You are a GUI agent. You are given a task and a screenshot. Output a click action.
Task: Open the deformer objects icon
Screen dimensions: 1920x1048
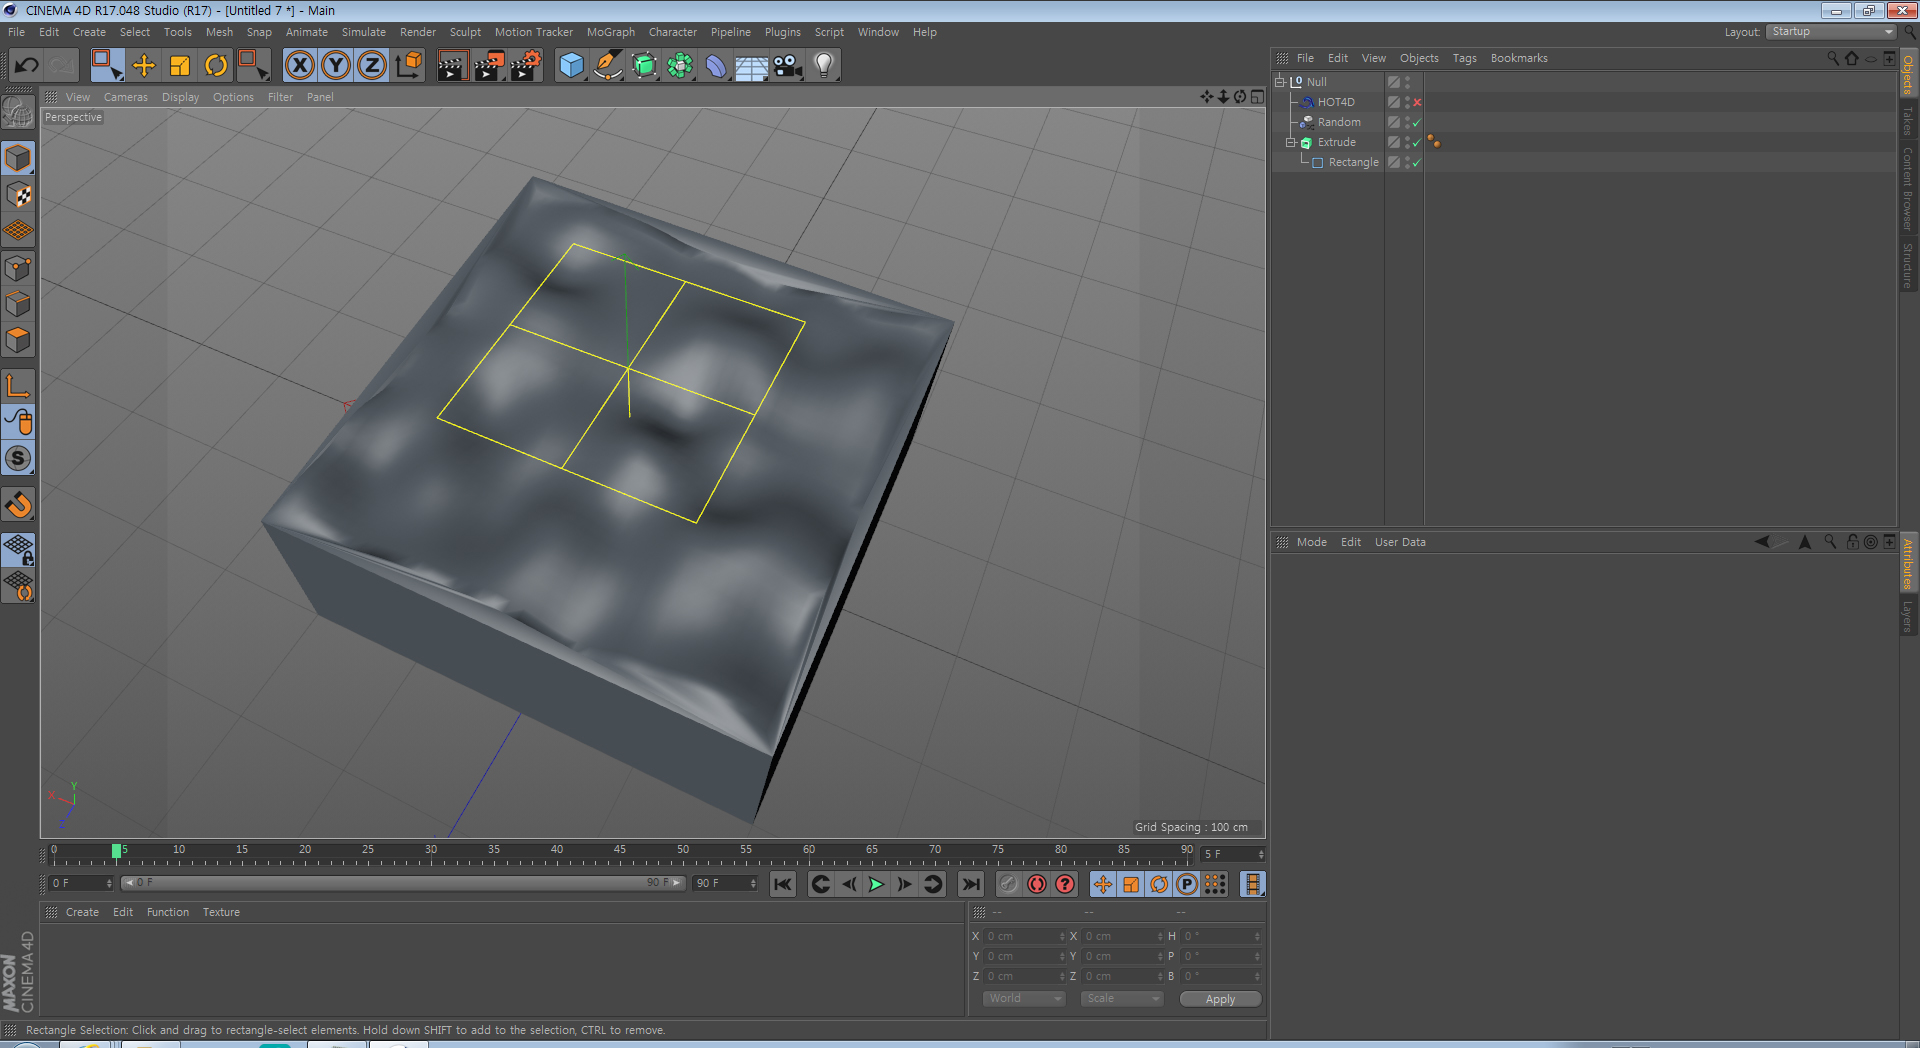(x=716, y=66)
